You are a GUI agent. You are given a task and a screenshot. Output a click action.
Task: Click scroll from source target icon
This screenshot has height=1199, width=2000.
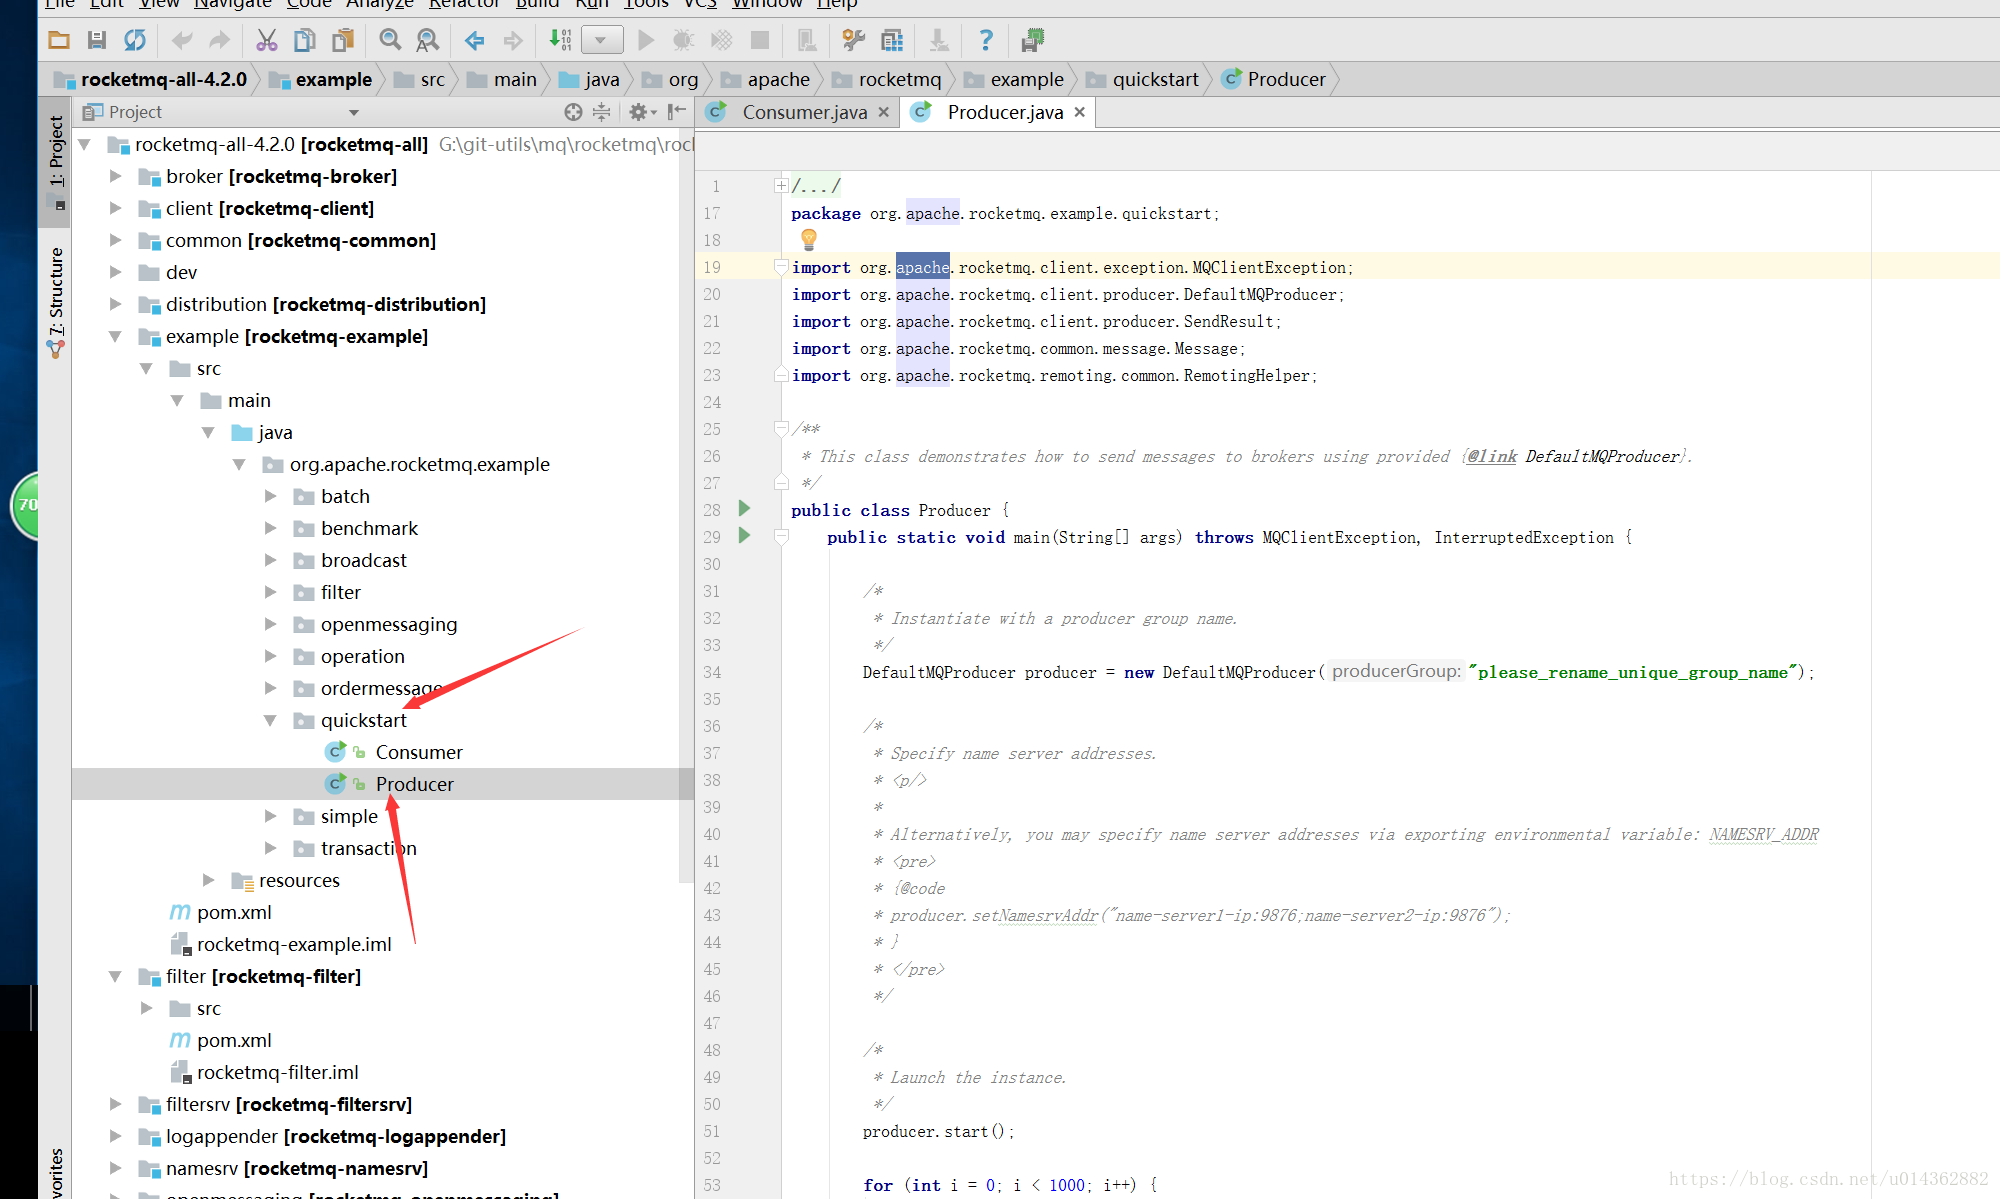pos(572,112)
